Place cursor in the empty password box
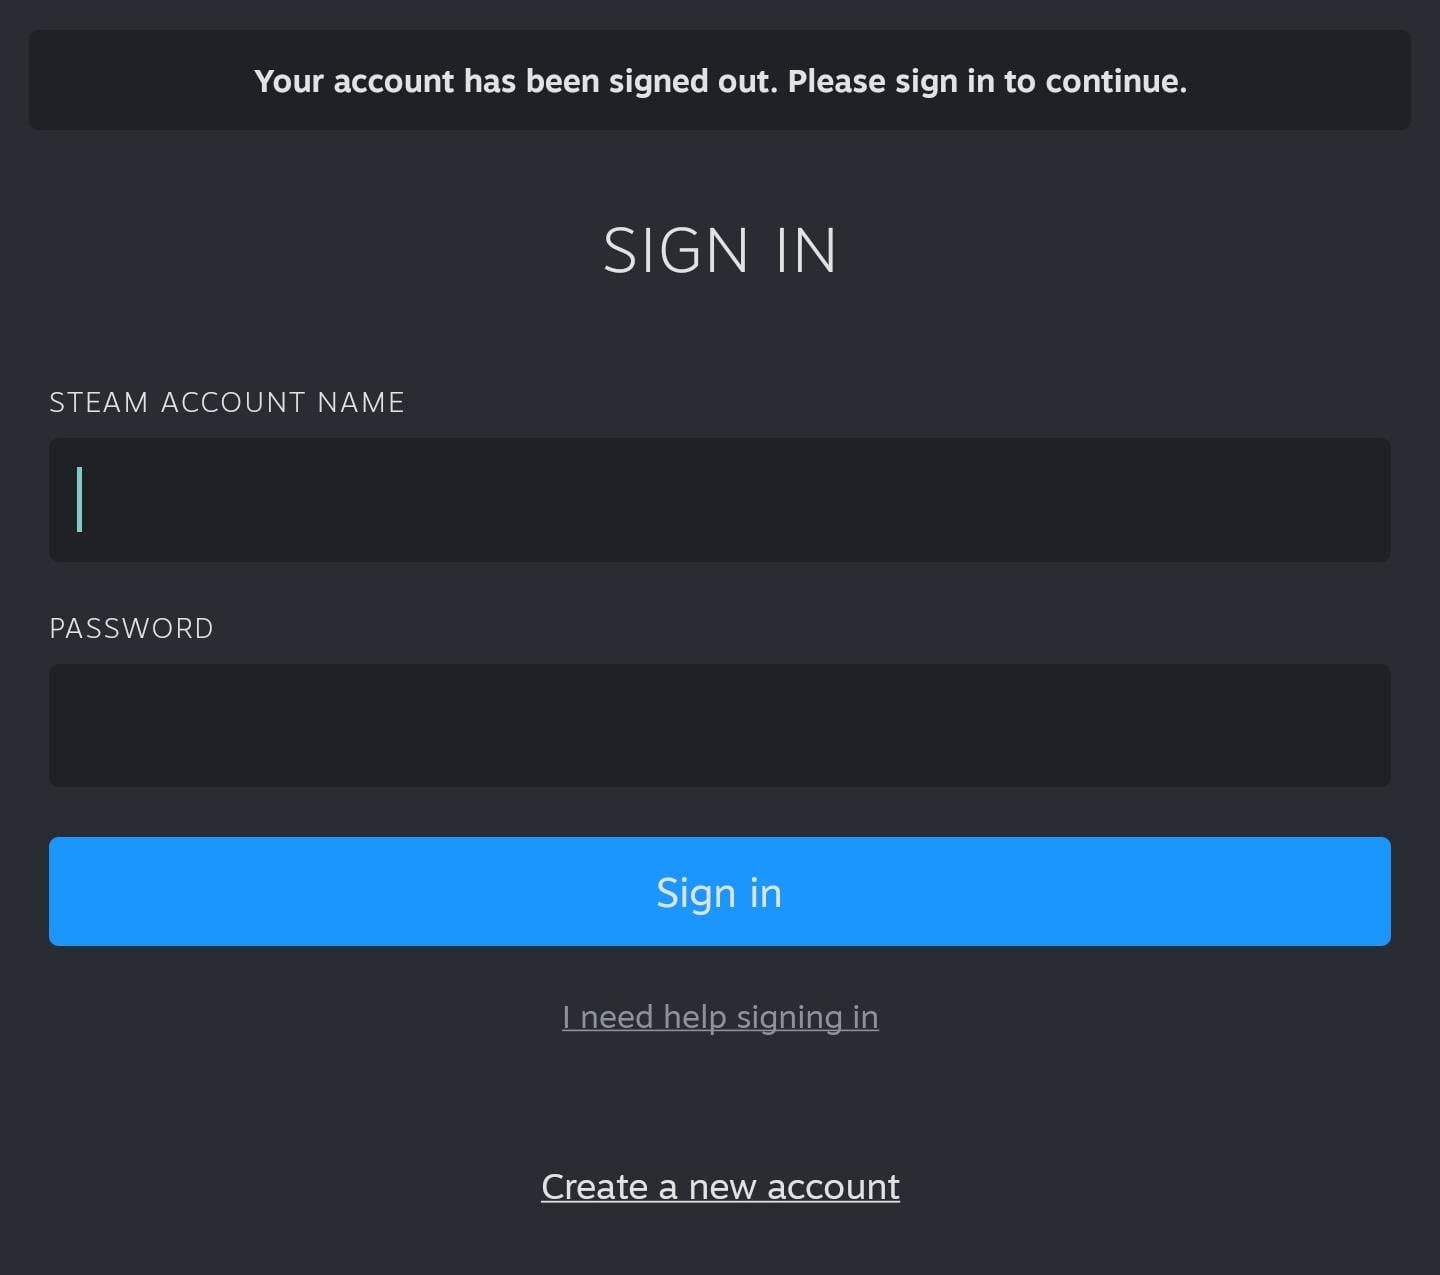Image resolution: width=1440 pixels, height=1275 pixels. pyautogui.click(x=720, y=725)
